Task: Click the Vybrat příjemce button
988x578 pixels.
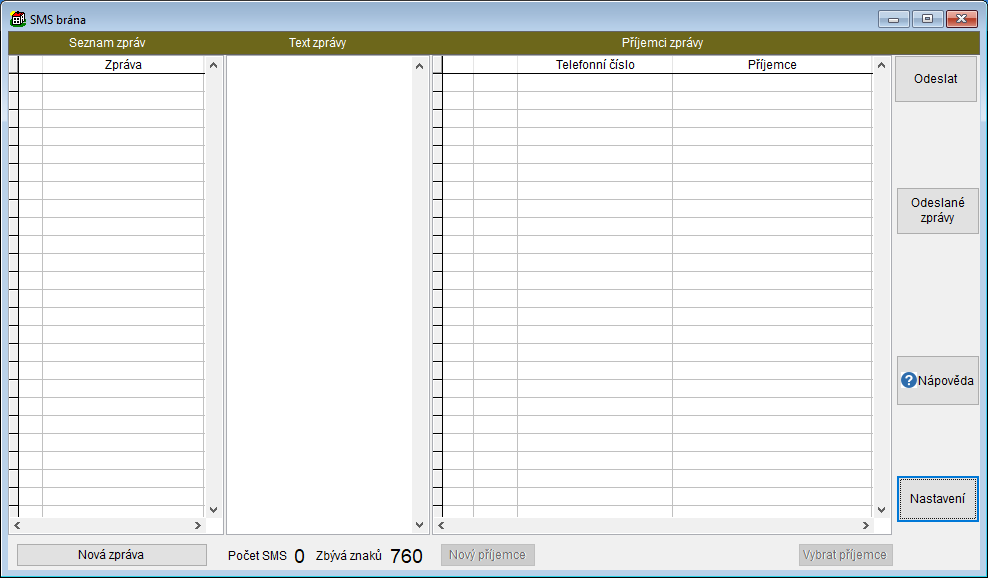Action: (845, 555)
